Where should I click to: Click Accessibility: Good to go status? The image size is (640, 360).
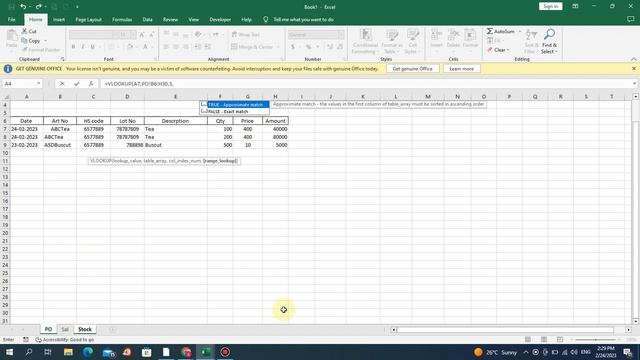click(x=65, y=340)
